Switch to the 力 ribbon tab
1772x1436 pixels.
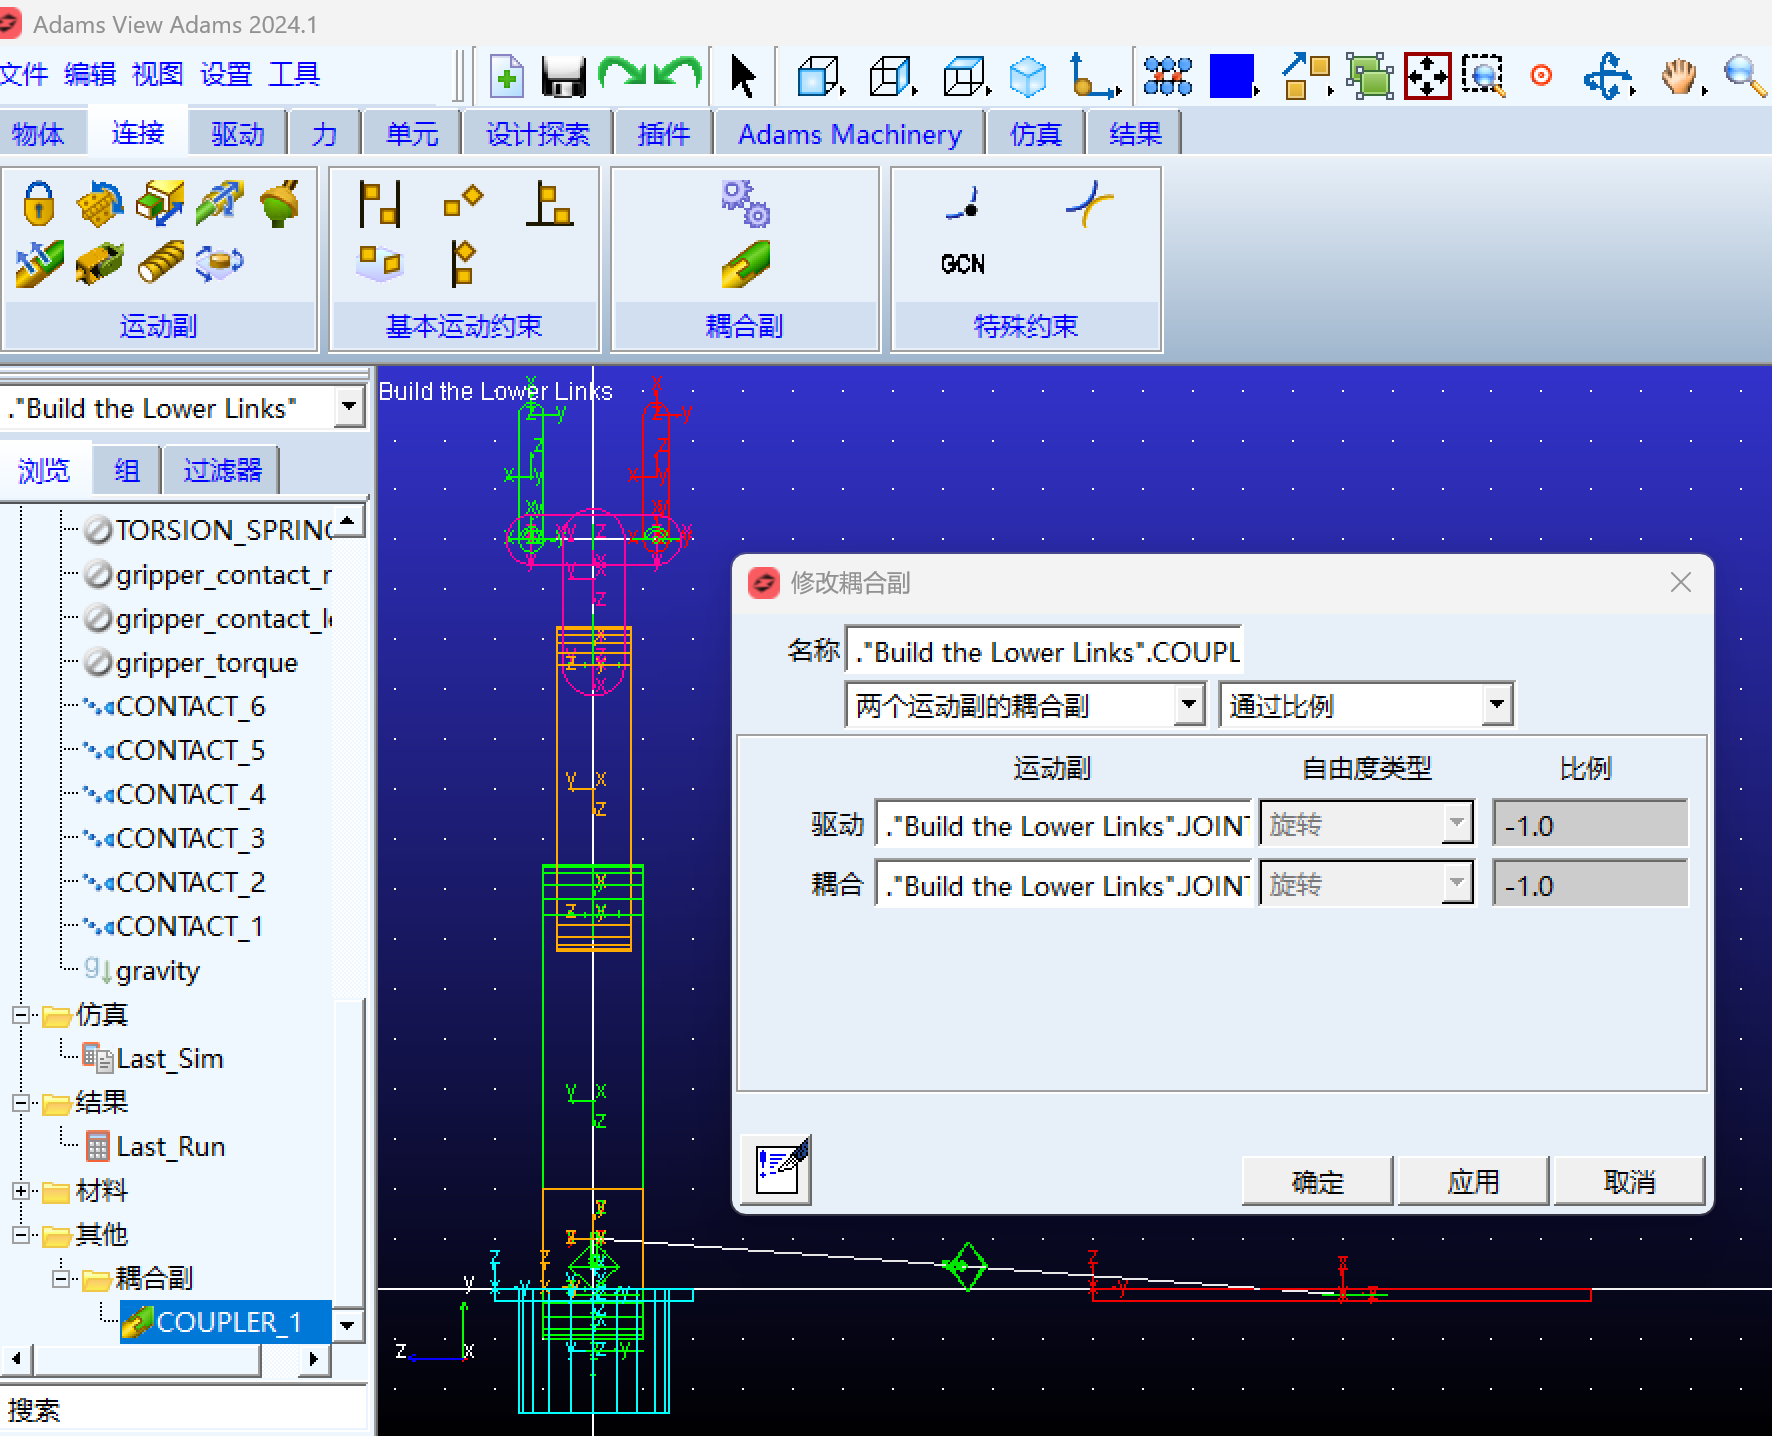pos(325,134)
